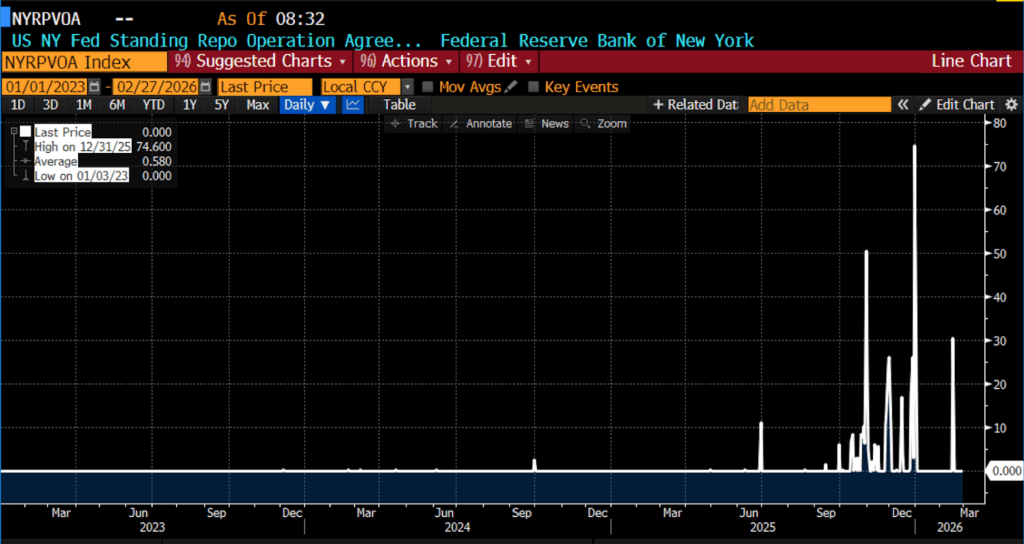Screen dimensions: 1024x544
Task: Click the Edit Chart button
Action: (957, 105)
